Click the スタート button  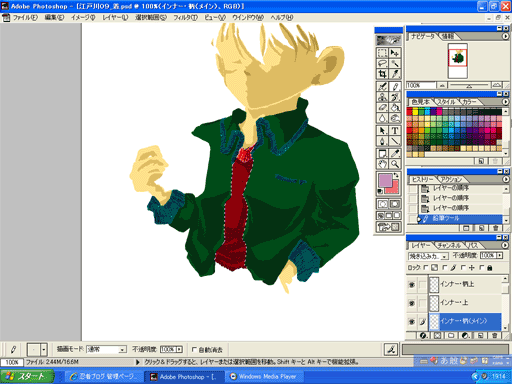pyautogui.click(x=27, y=377)
